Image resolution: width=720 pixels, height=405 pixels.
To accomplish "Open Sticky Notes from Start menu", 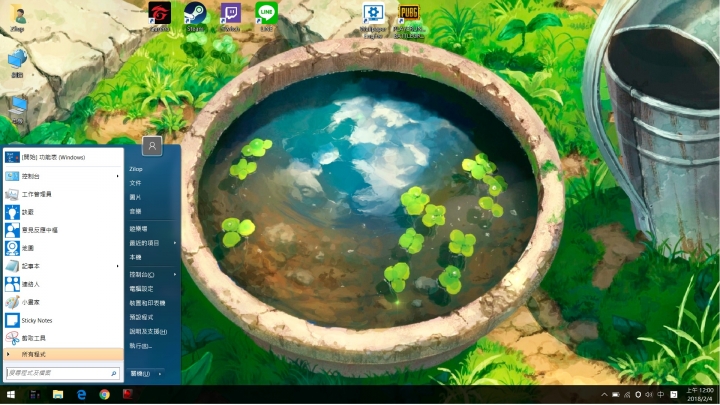I will [x=63, y=320].
